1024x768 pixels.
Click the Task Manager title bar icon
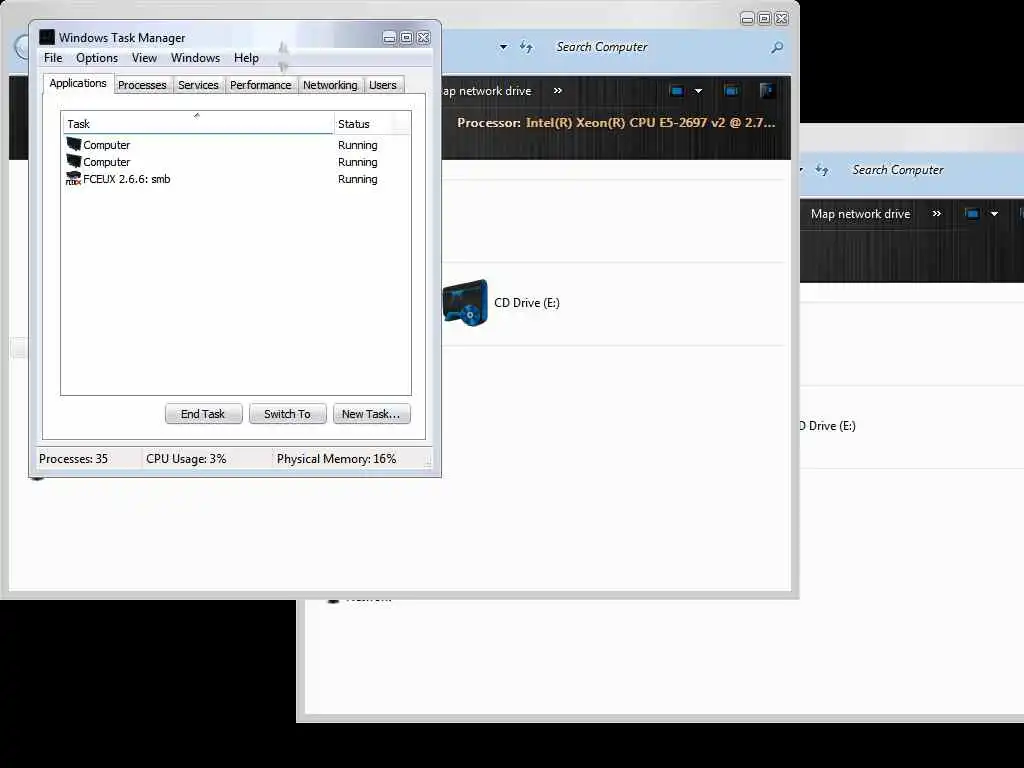tap(47, 37)
